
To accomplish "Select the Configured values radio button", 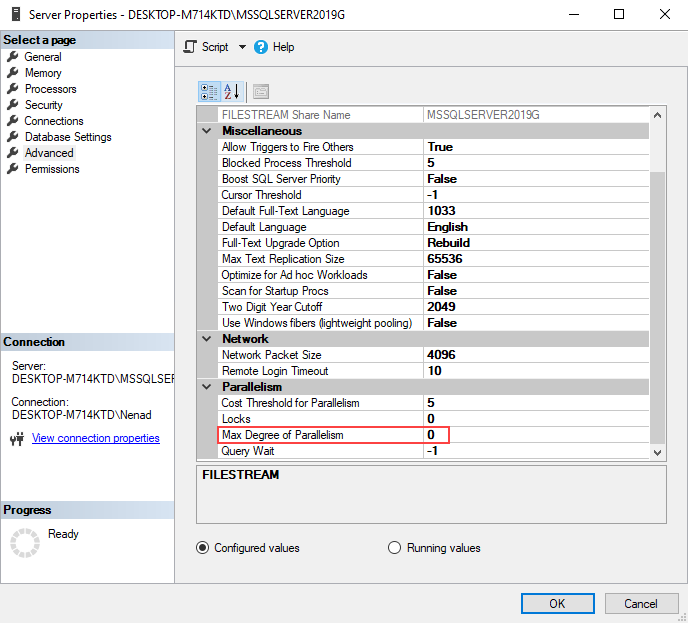I will tap(202, 548).
